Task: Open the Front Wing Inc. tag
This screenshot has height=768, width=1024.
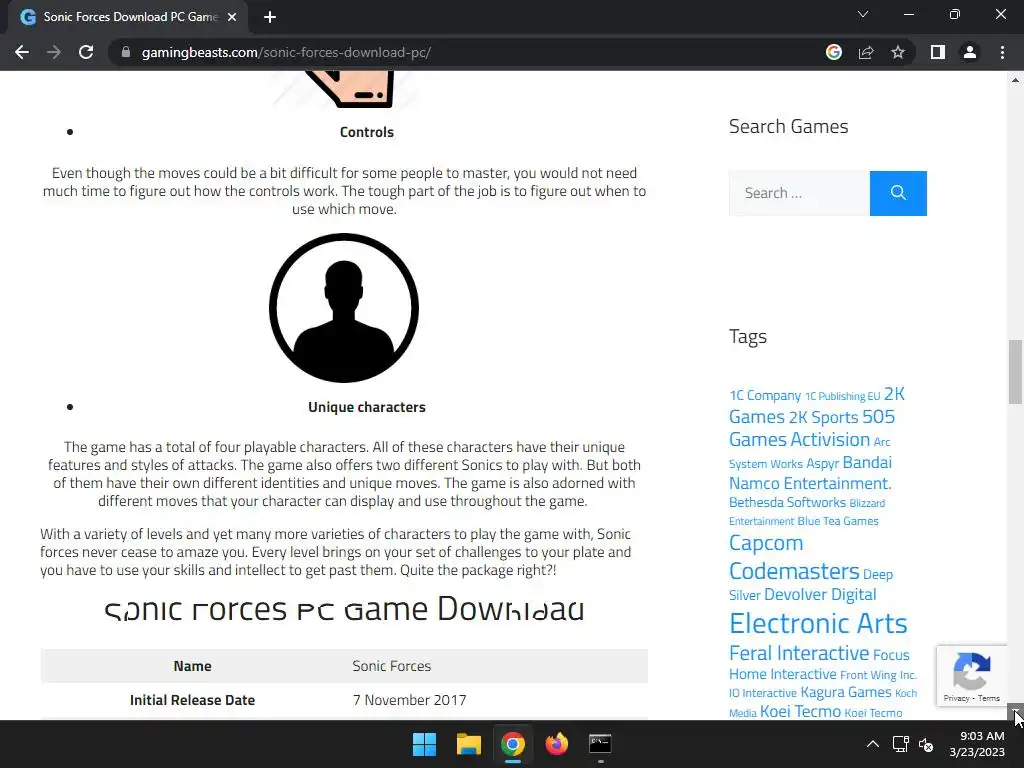Action: 878,675
